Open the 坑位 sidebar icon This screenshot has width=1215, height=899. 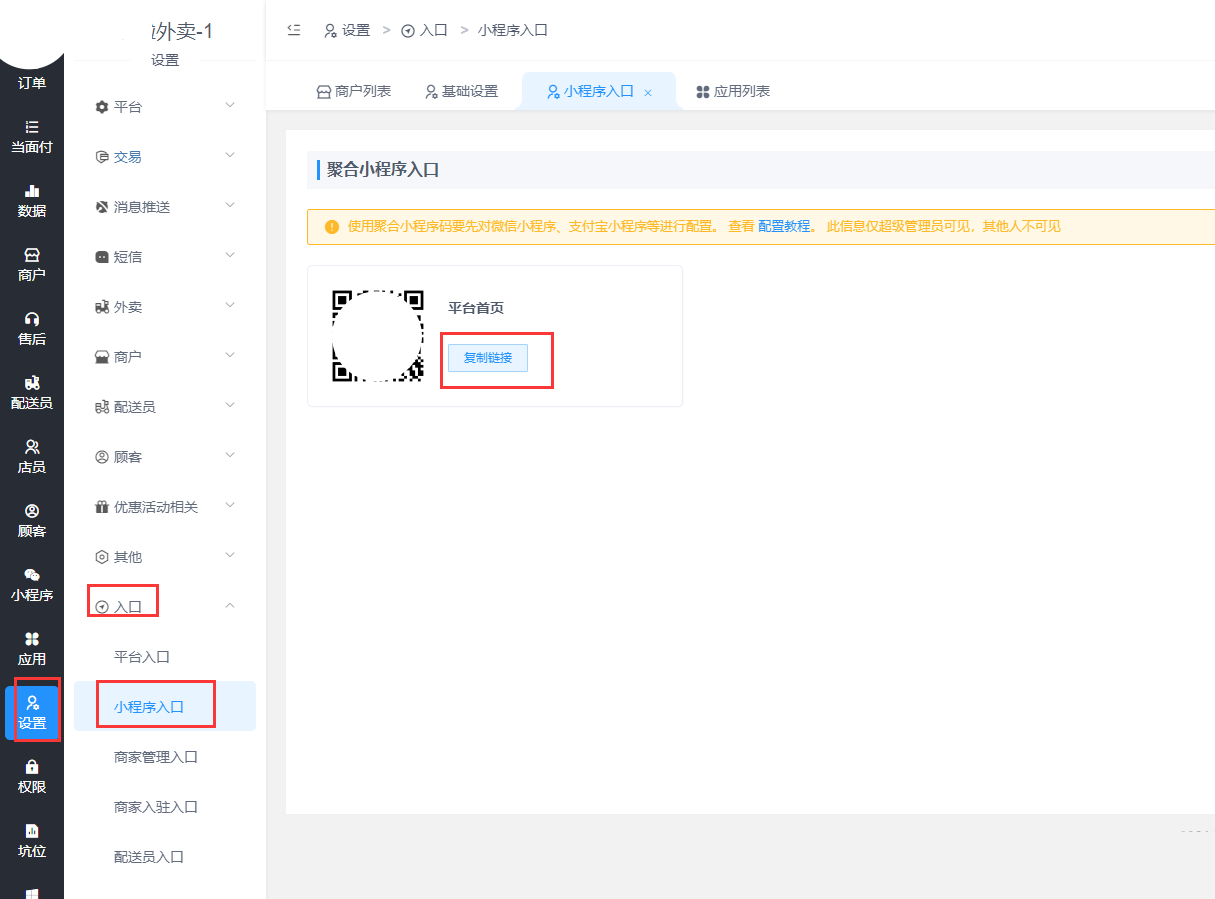coord(32,841)
